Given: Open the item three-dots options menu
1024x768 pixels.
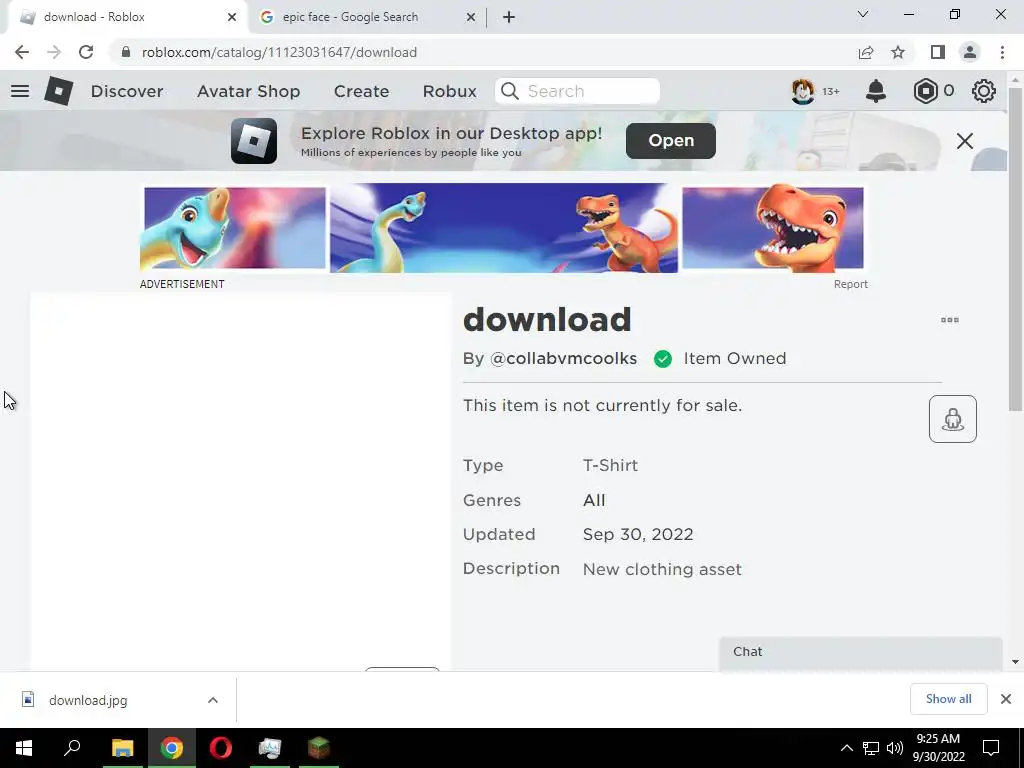Looking at the screenshot, I should pos(950,320).
